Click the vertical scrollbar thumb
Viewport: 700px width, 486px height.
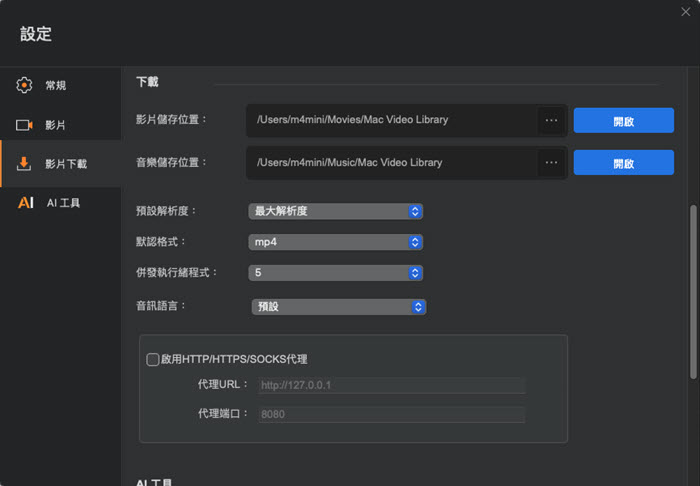(693, 292)
